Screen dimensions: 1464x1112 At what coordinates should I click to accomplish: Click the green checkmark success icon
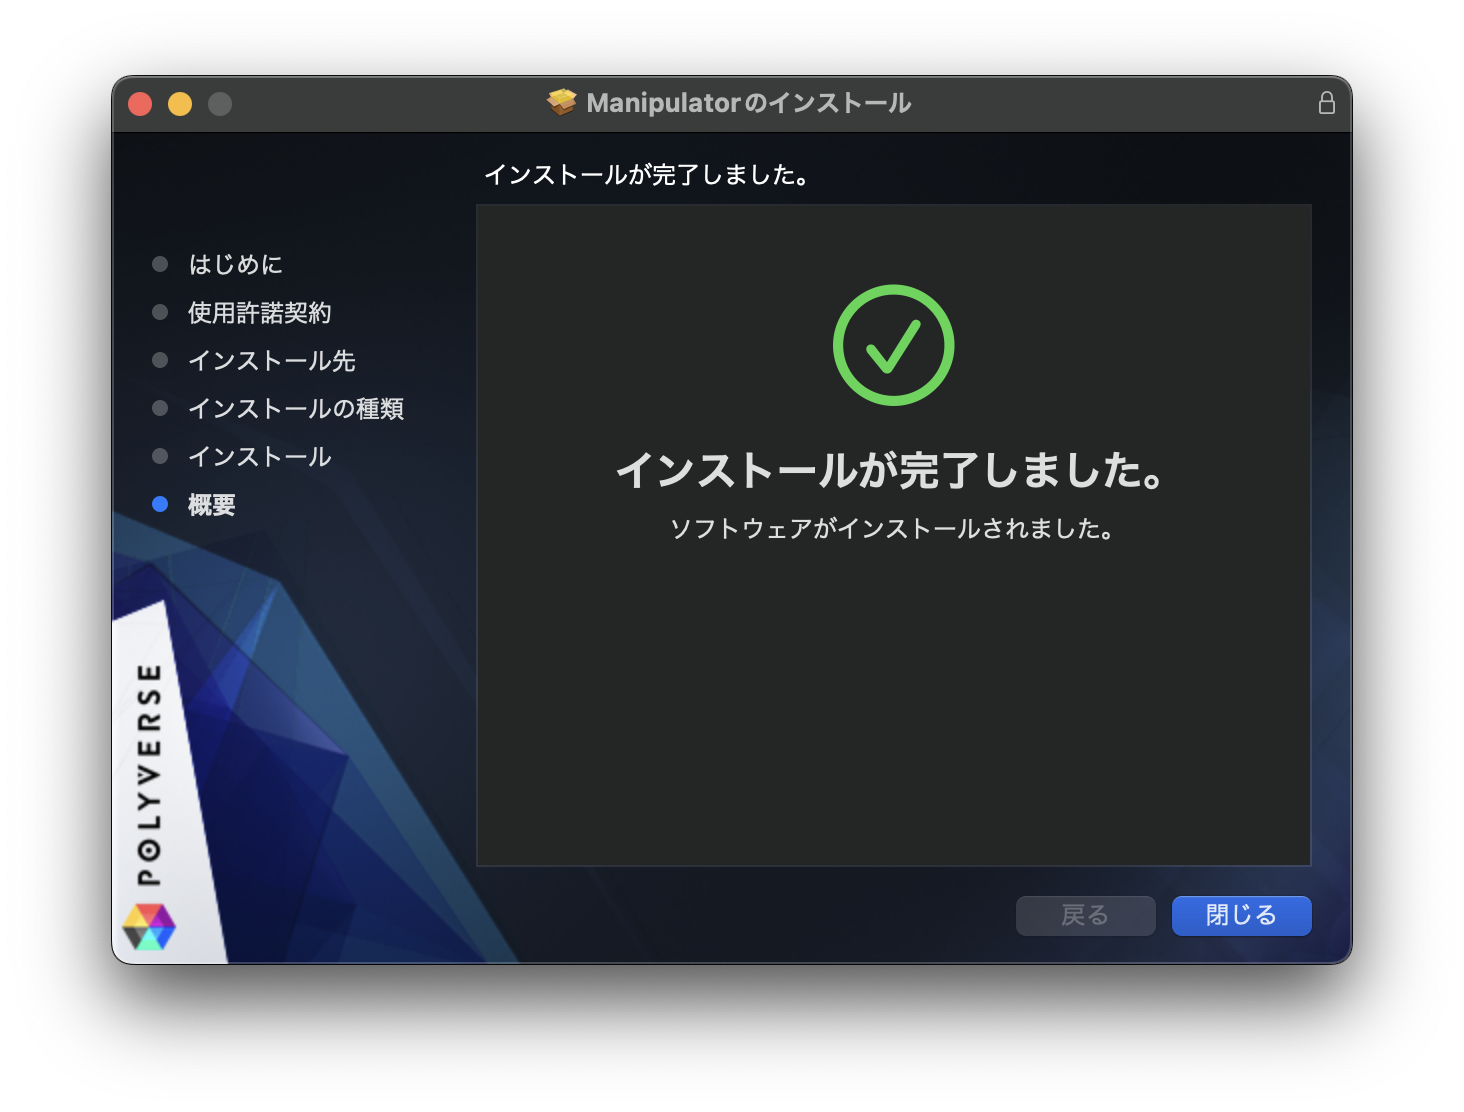pyautogui.click(x=893, y=345)
